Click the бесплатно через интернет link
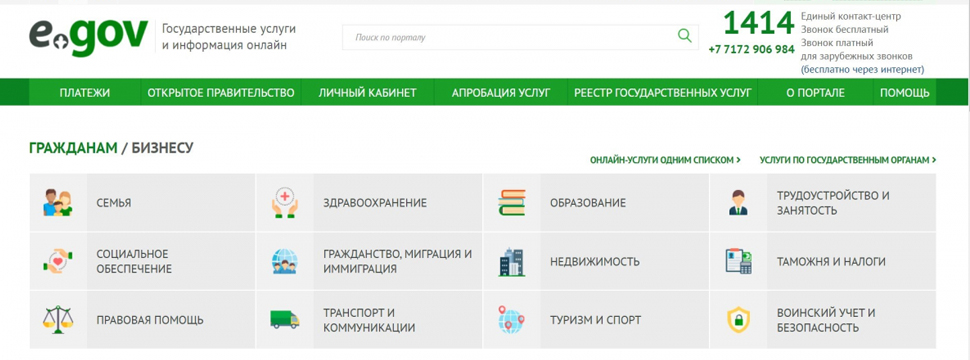Viewport: 970px width, 360px height. click(x=862, y=69)
